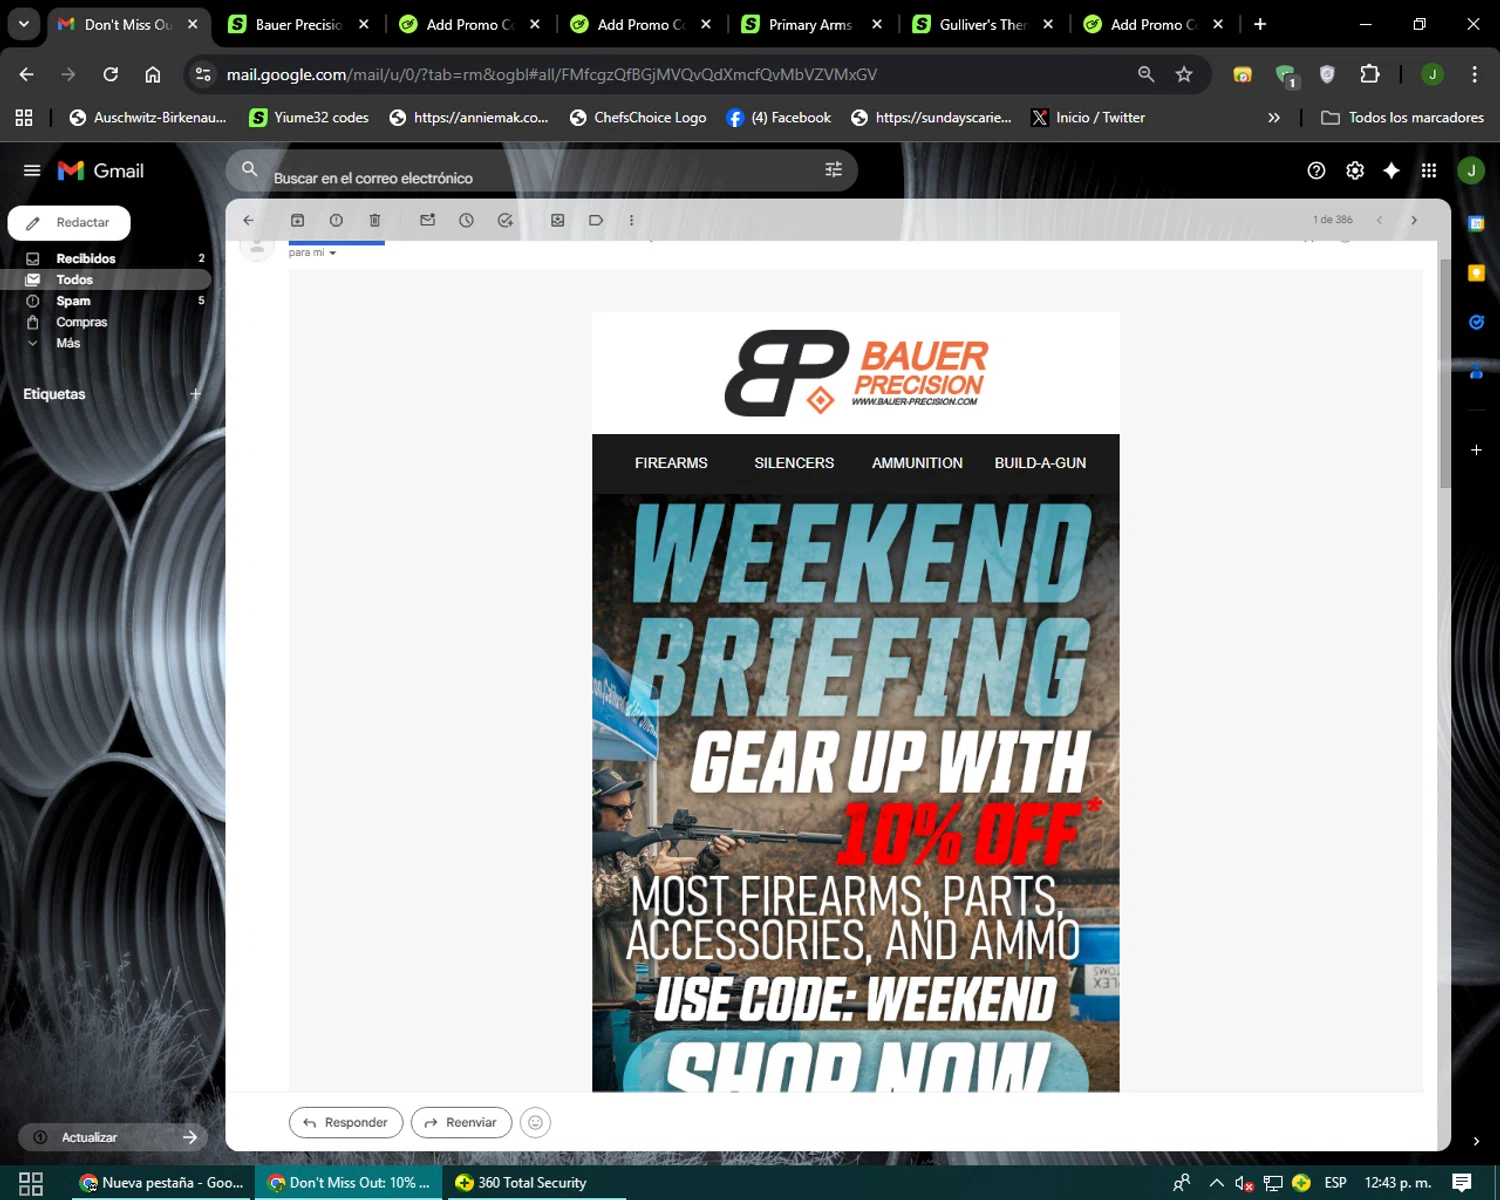Open Chrome tab search dropdown arrow

tap(23, 24)
